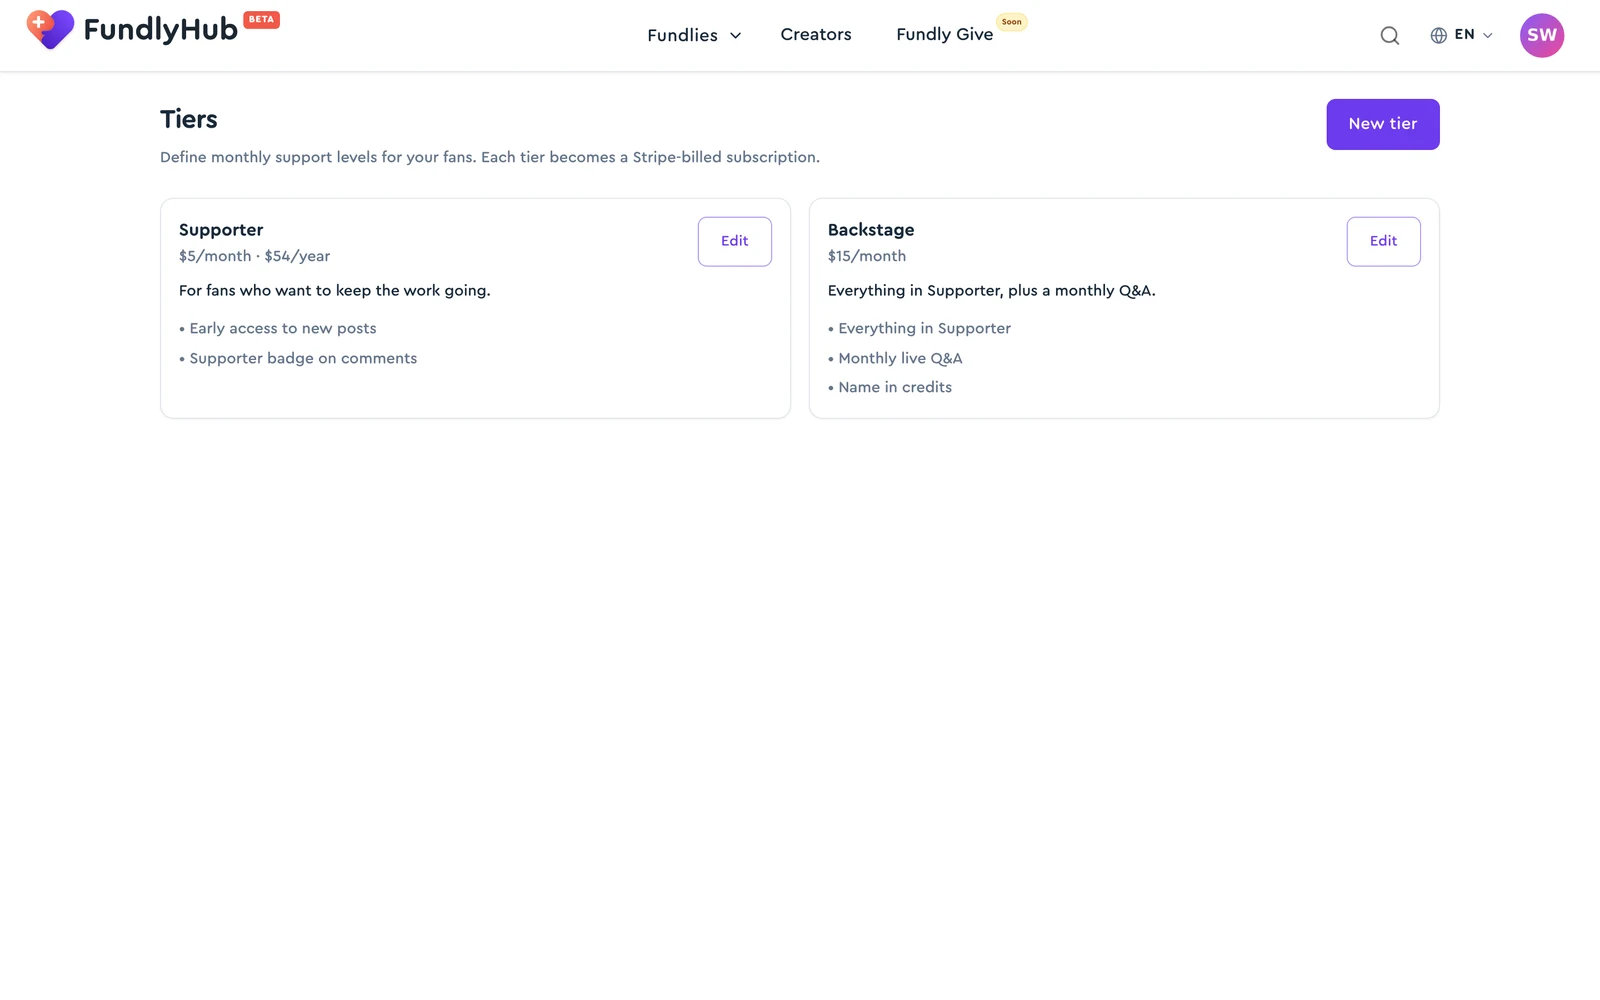The image size is (1600, 1000).
Task: Expand the Fundlies dropdown chevron
Action: coord(736,36)
